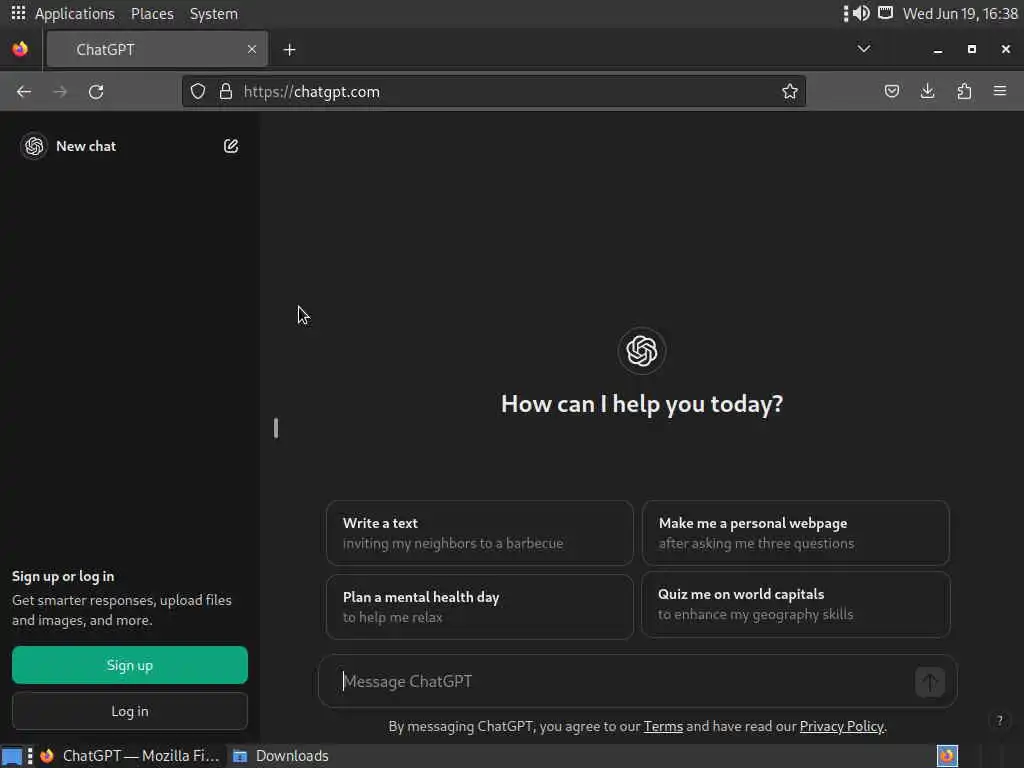Open the help question mark button
The image size is (1024, 768).
coord(999,720)
